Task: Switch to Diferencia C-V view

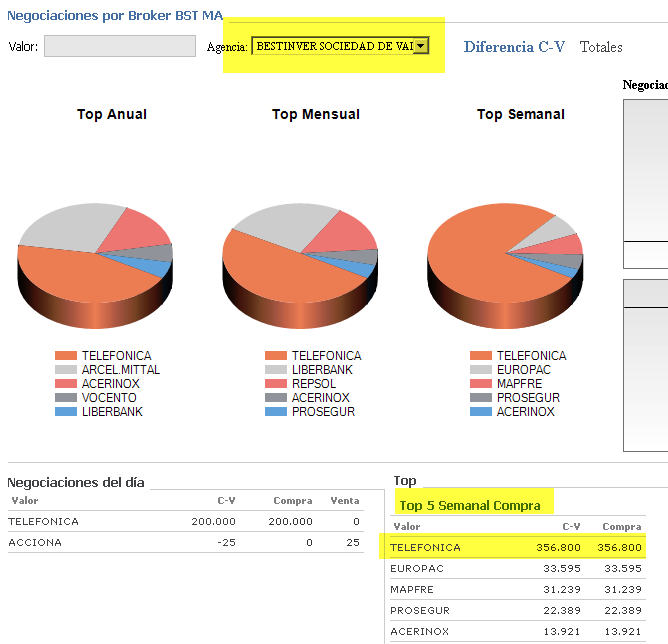Action: pyautogui.click(x=514, y=47)
